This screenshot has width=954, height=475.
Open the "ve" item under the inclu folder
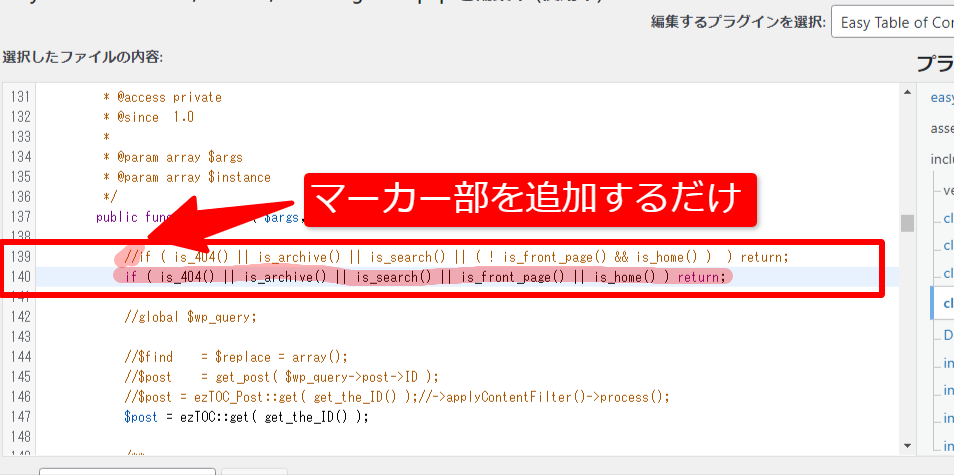(x=947, y=189)
